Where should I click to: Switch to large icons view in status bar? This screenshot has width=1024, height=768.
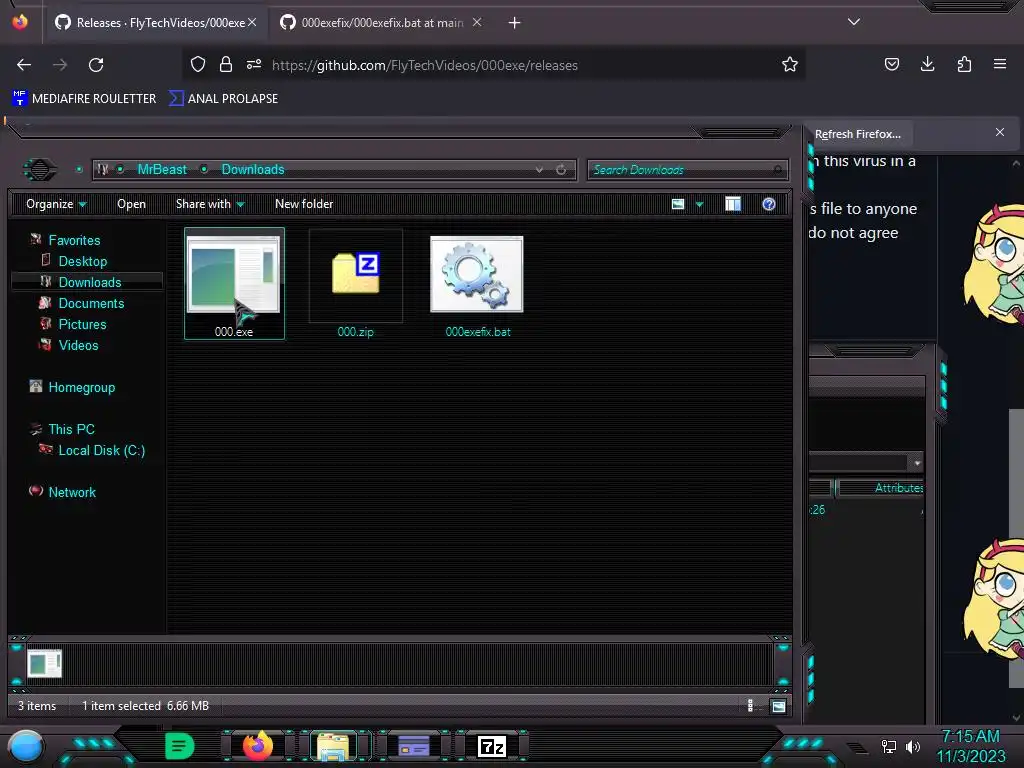tap(778, 706)
